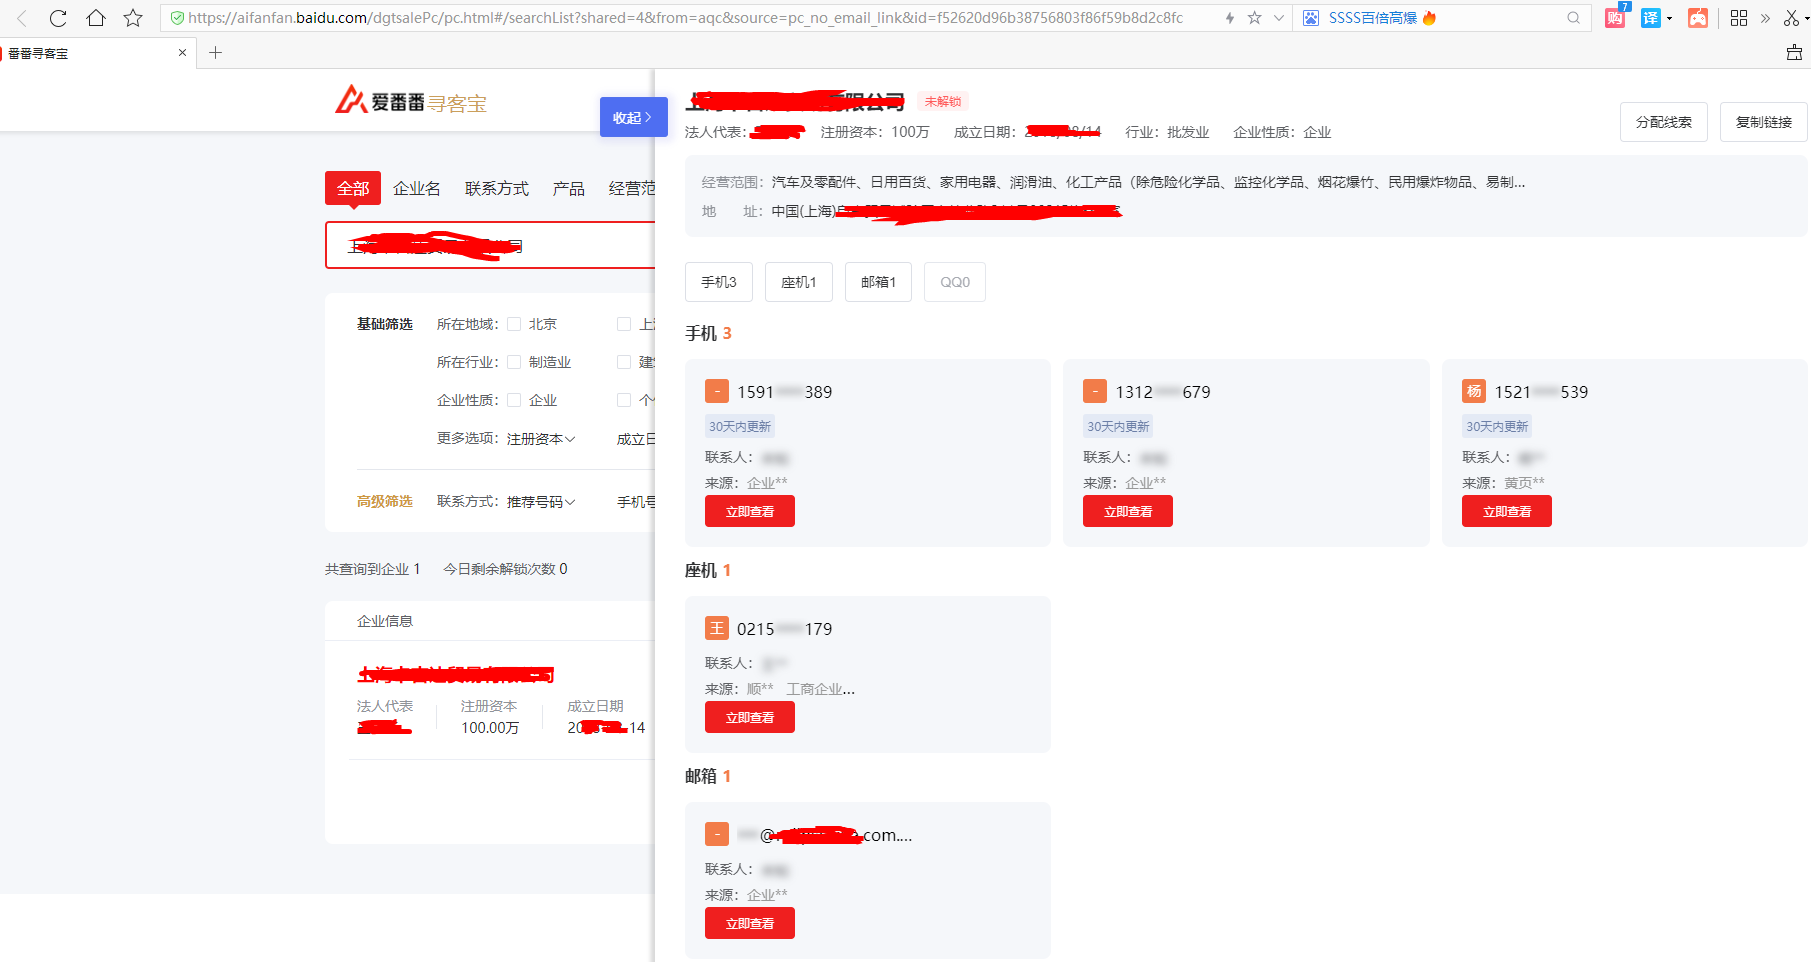Open the extensions grid icon
Viewport: 1811px width, 962px height.
tap(1739, 18)
